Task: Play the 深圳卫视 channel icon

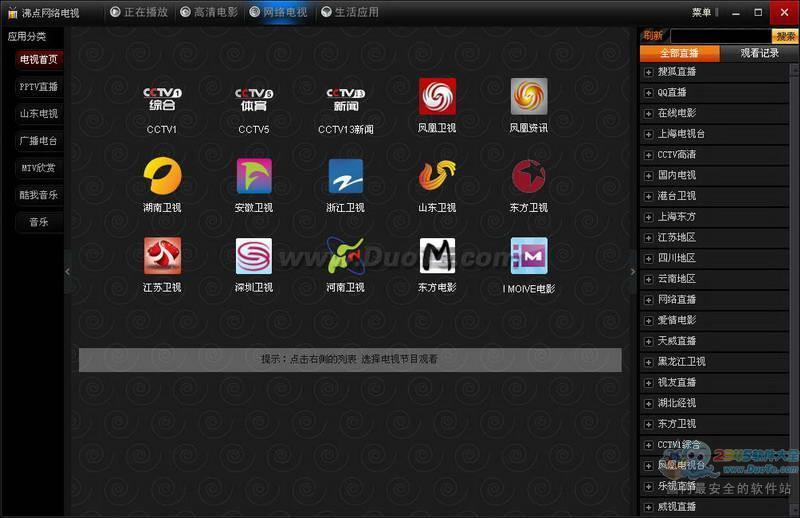Action: point(254,256)
